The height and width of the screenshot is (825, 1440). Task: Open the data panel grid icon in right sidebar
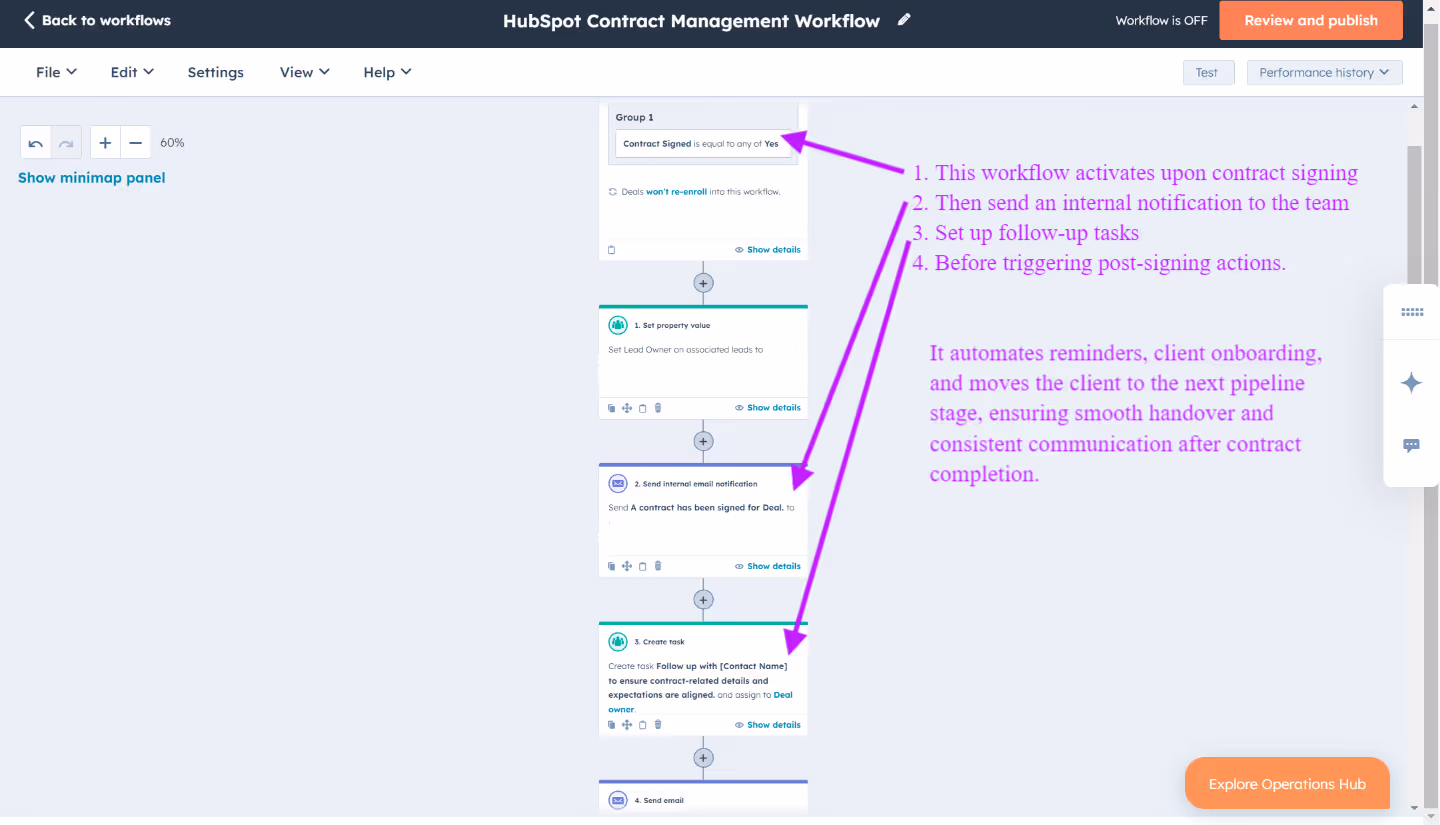[1411, 312]
